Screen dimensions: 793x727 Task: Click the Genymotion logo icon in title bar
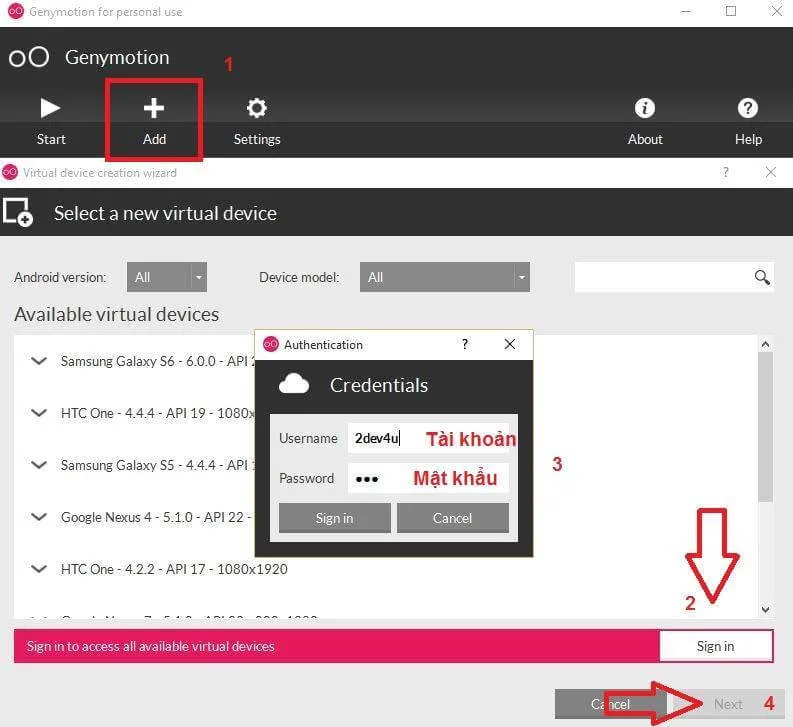coord(16,11)
